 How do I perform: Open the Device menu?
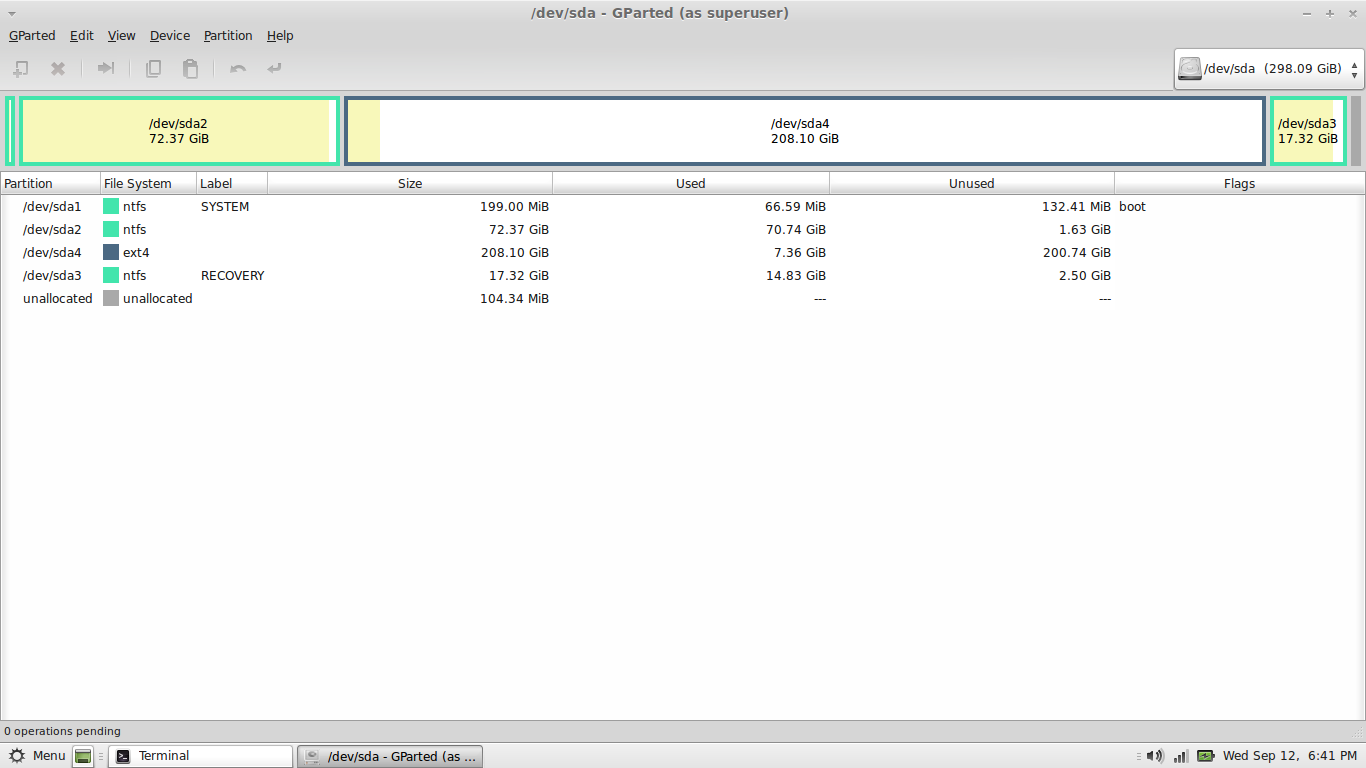(169, 35)
